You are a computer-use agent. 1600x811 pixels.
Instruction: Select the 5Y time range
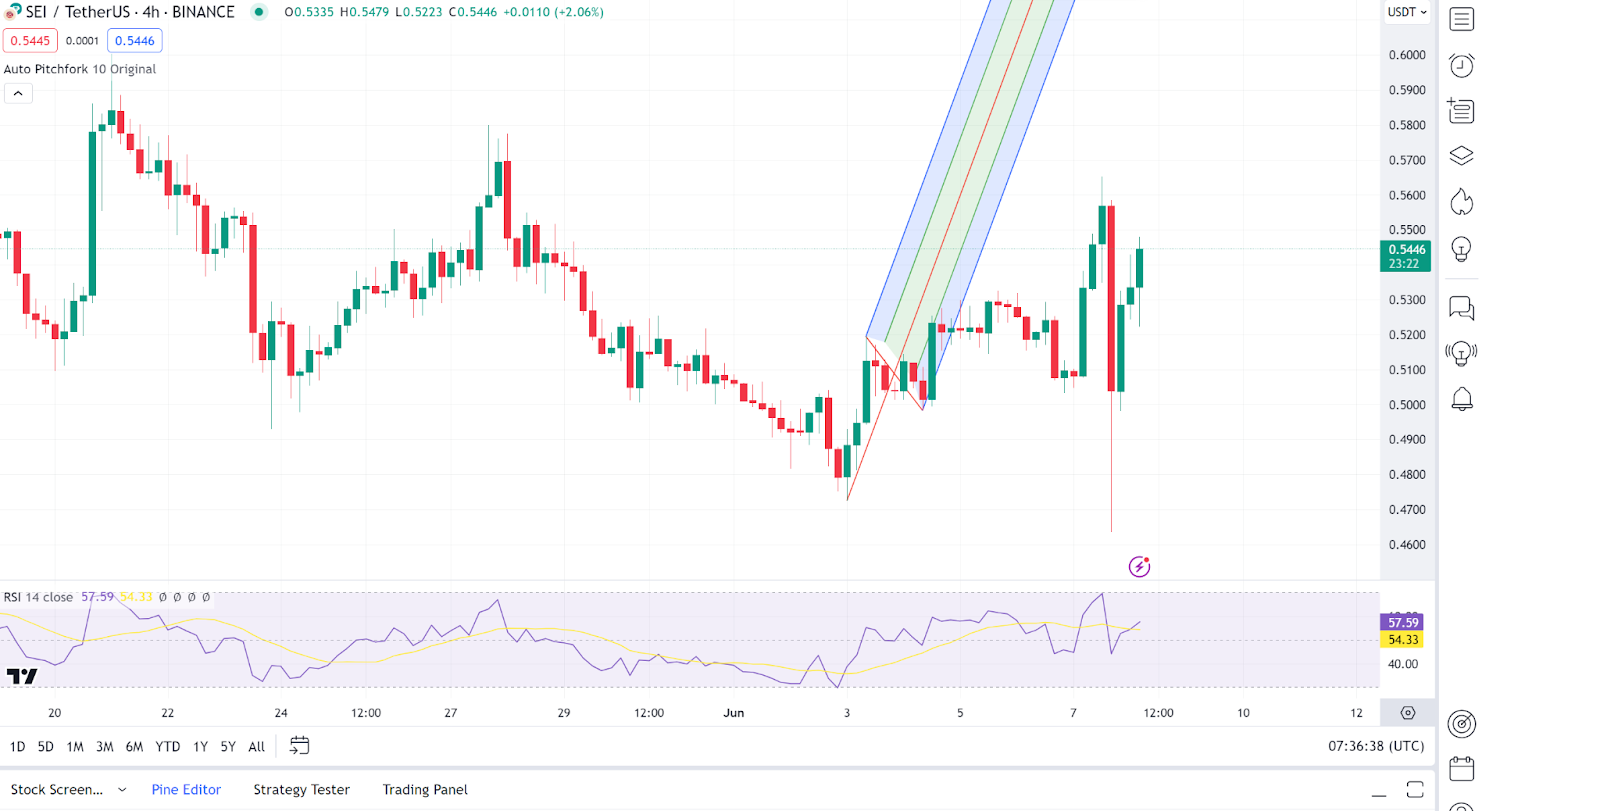pos(228,746)
